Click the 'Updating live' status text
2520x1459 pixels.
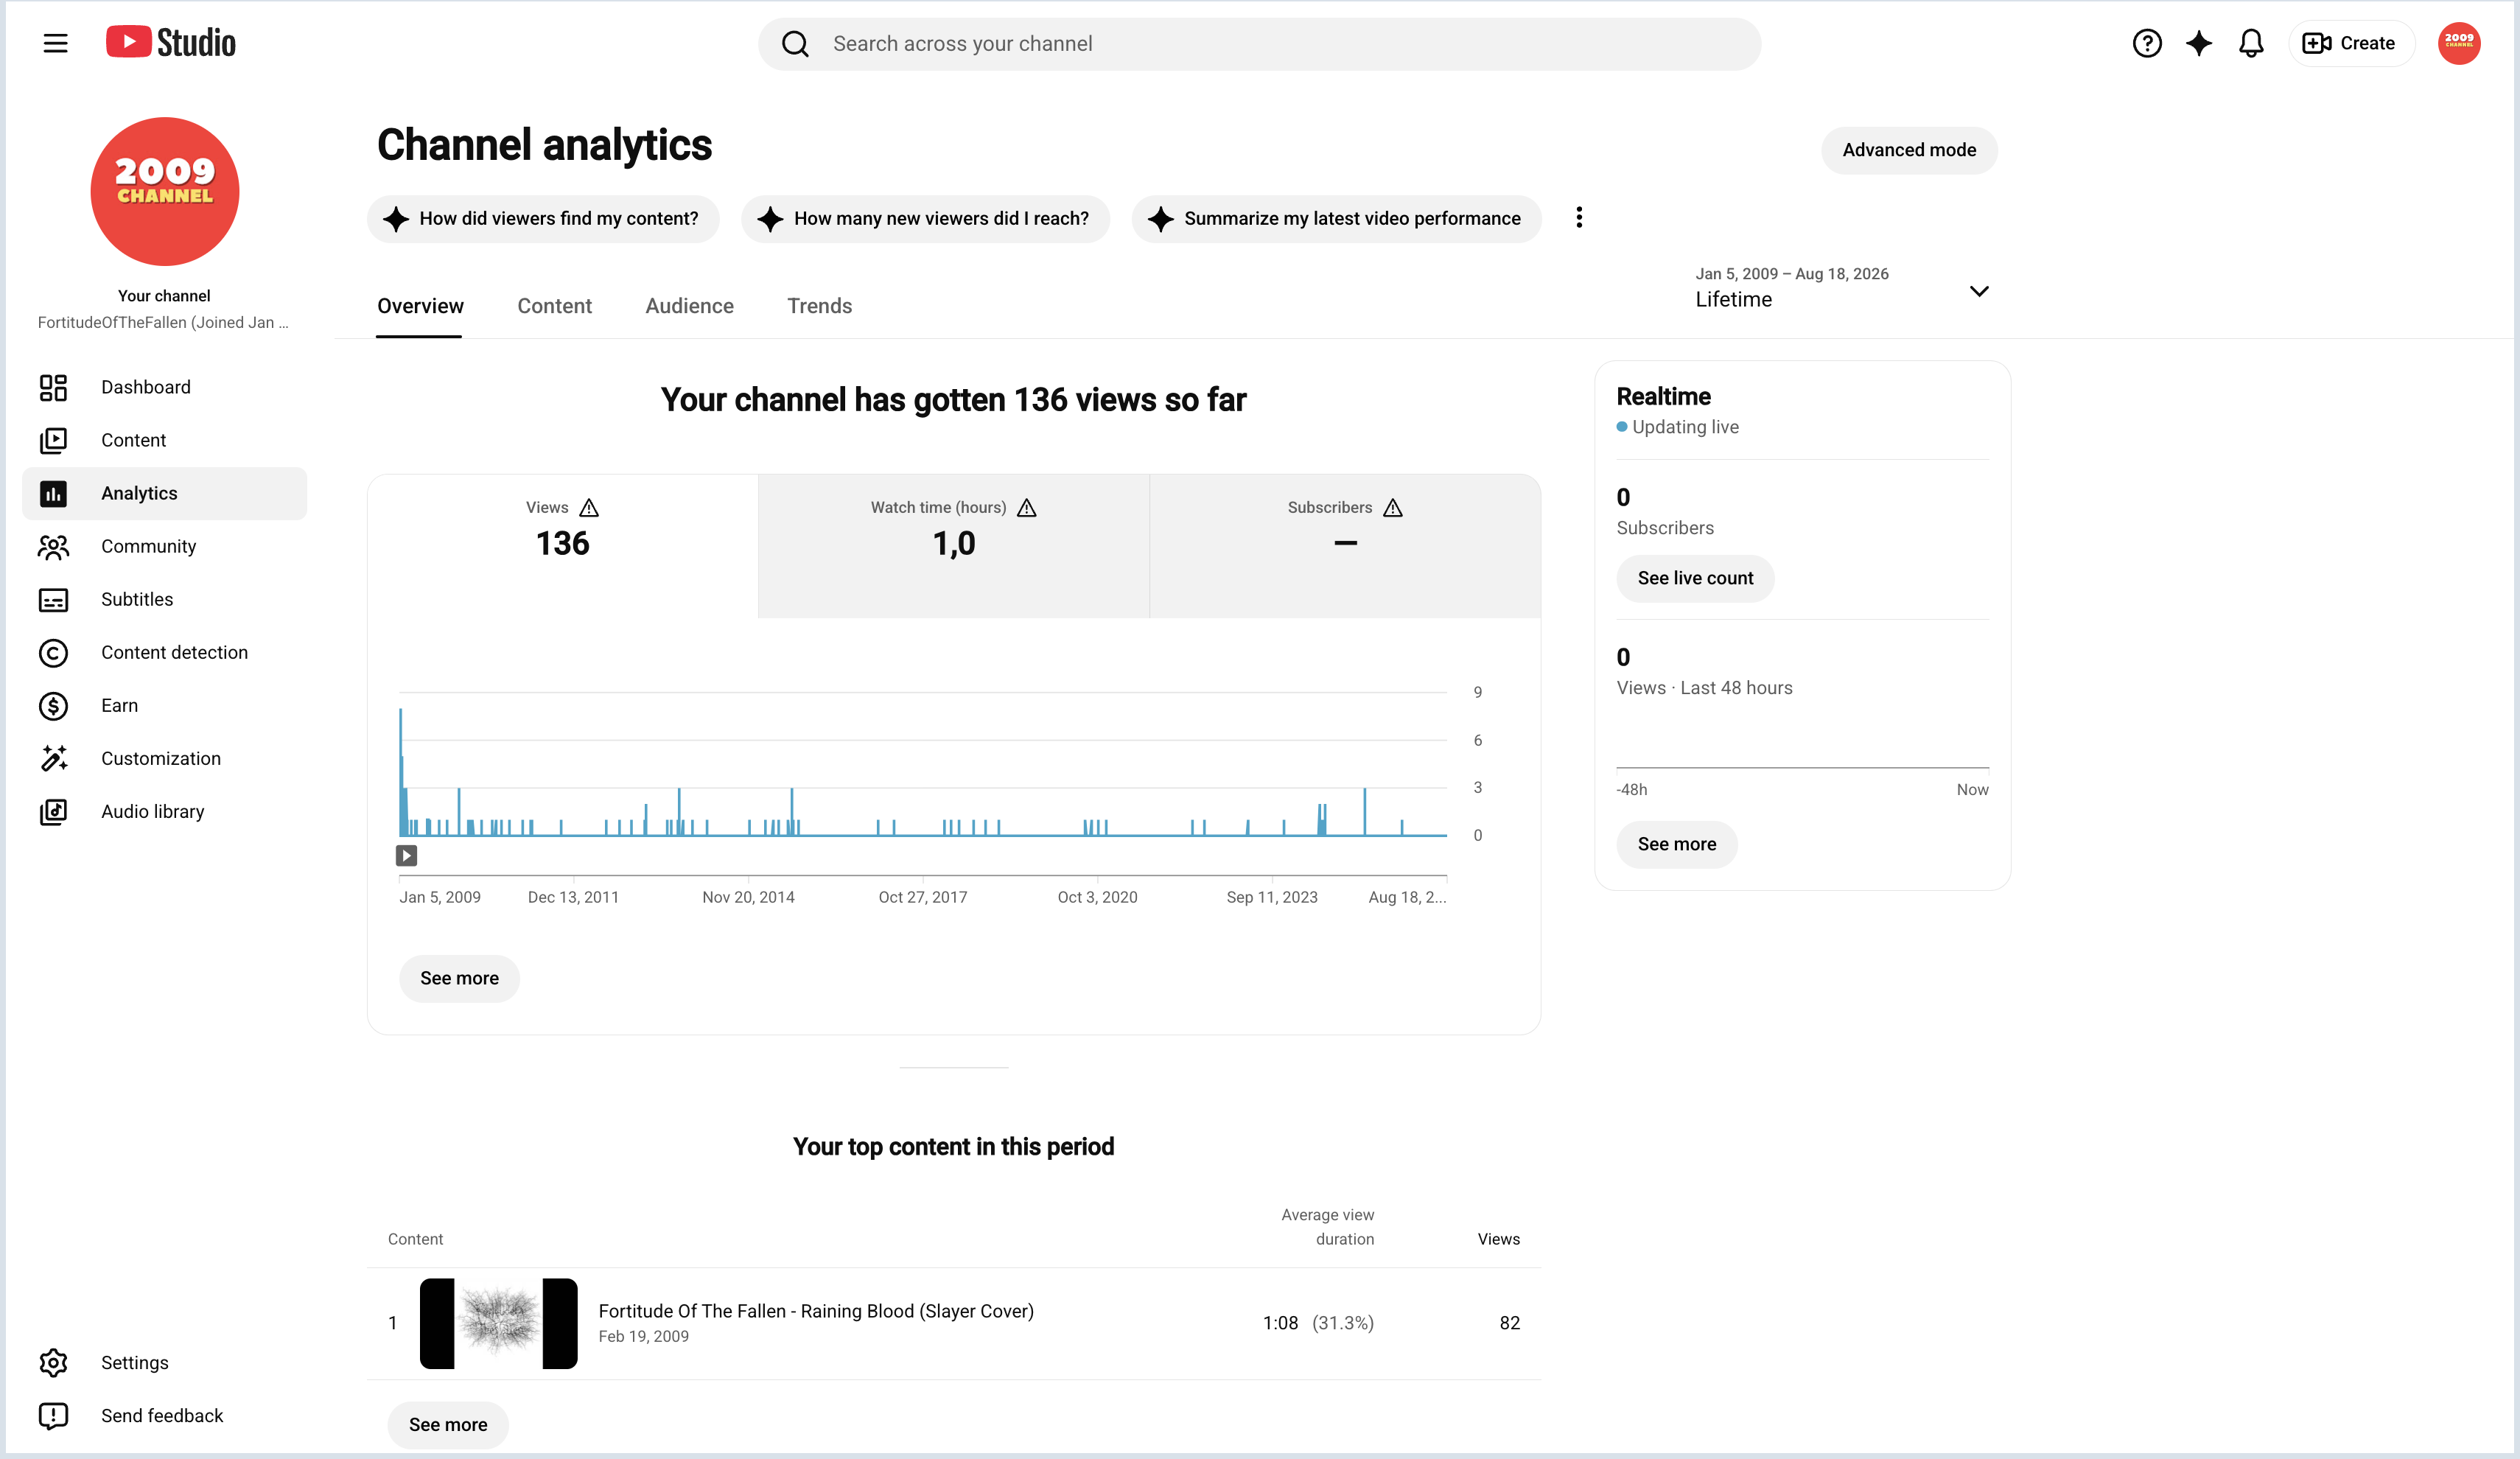tap(1685, 427)
